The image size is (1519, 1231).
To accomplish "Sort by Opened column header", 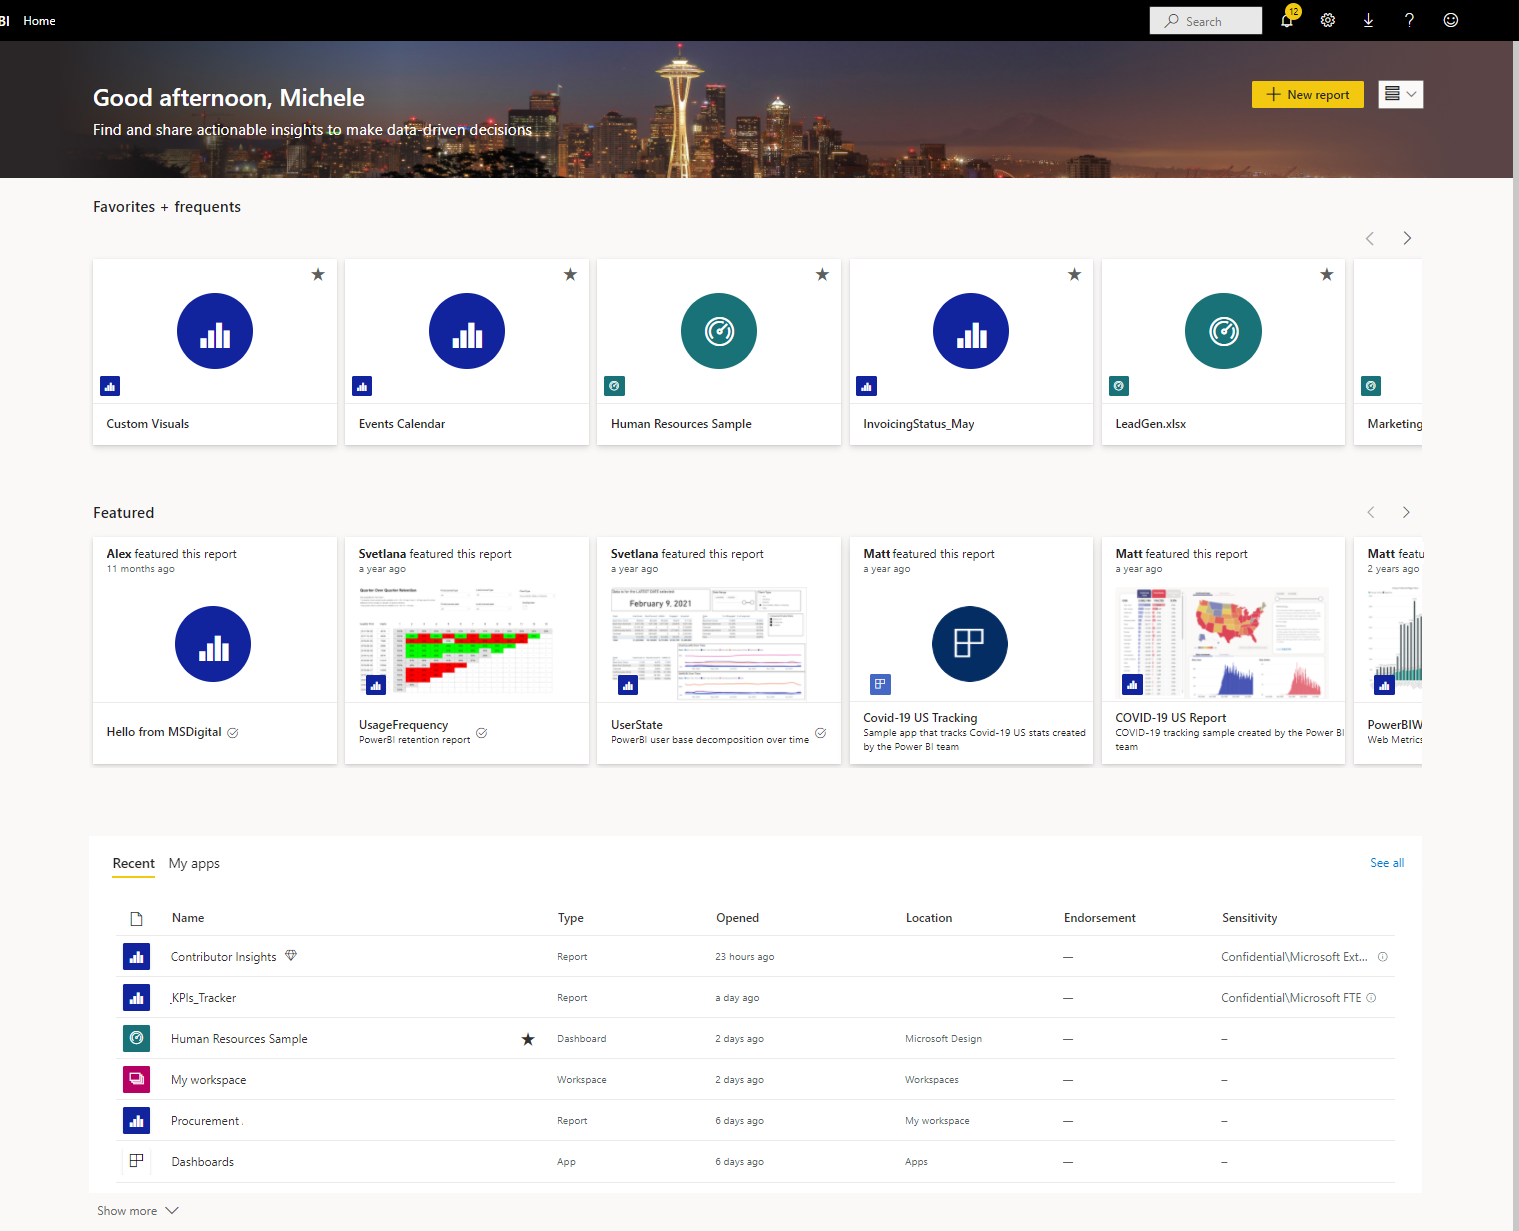I will [x=738, y=918].
